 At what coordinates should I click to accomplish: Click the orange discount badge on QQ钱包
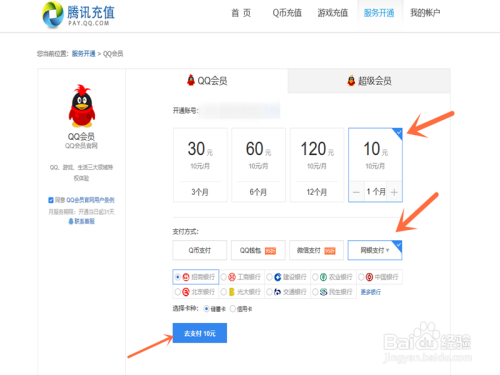pyautogui.click(x=270, y=251)
